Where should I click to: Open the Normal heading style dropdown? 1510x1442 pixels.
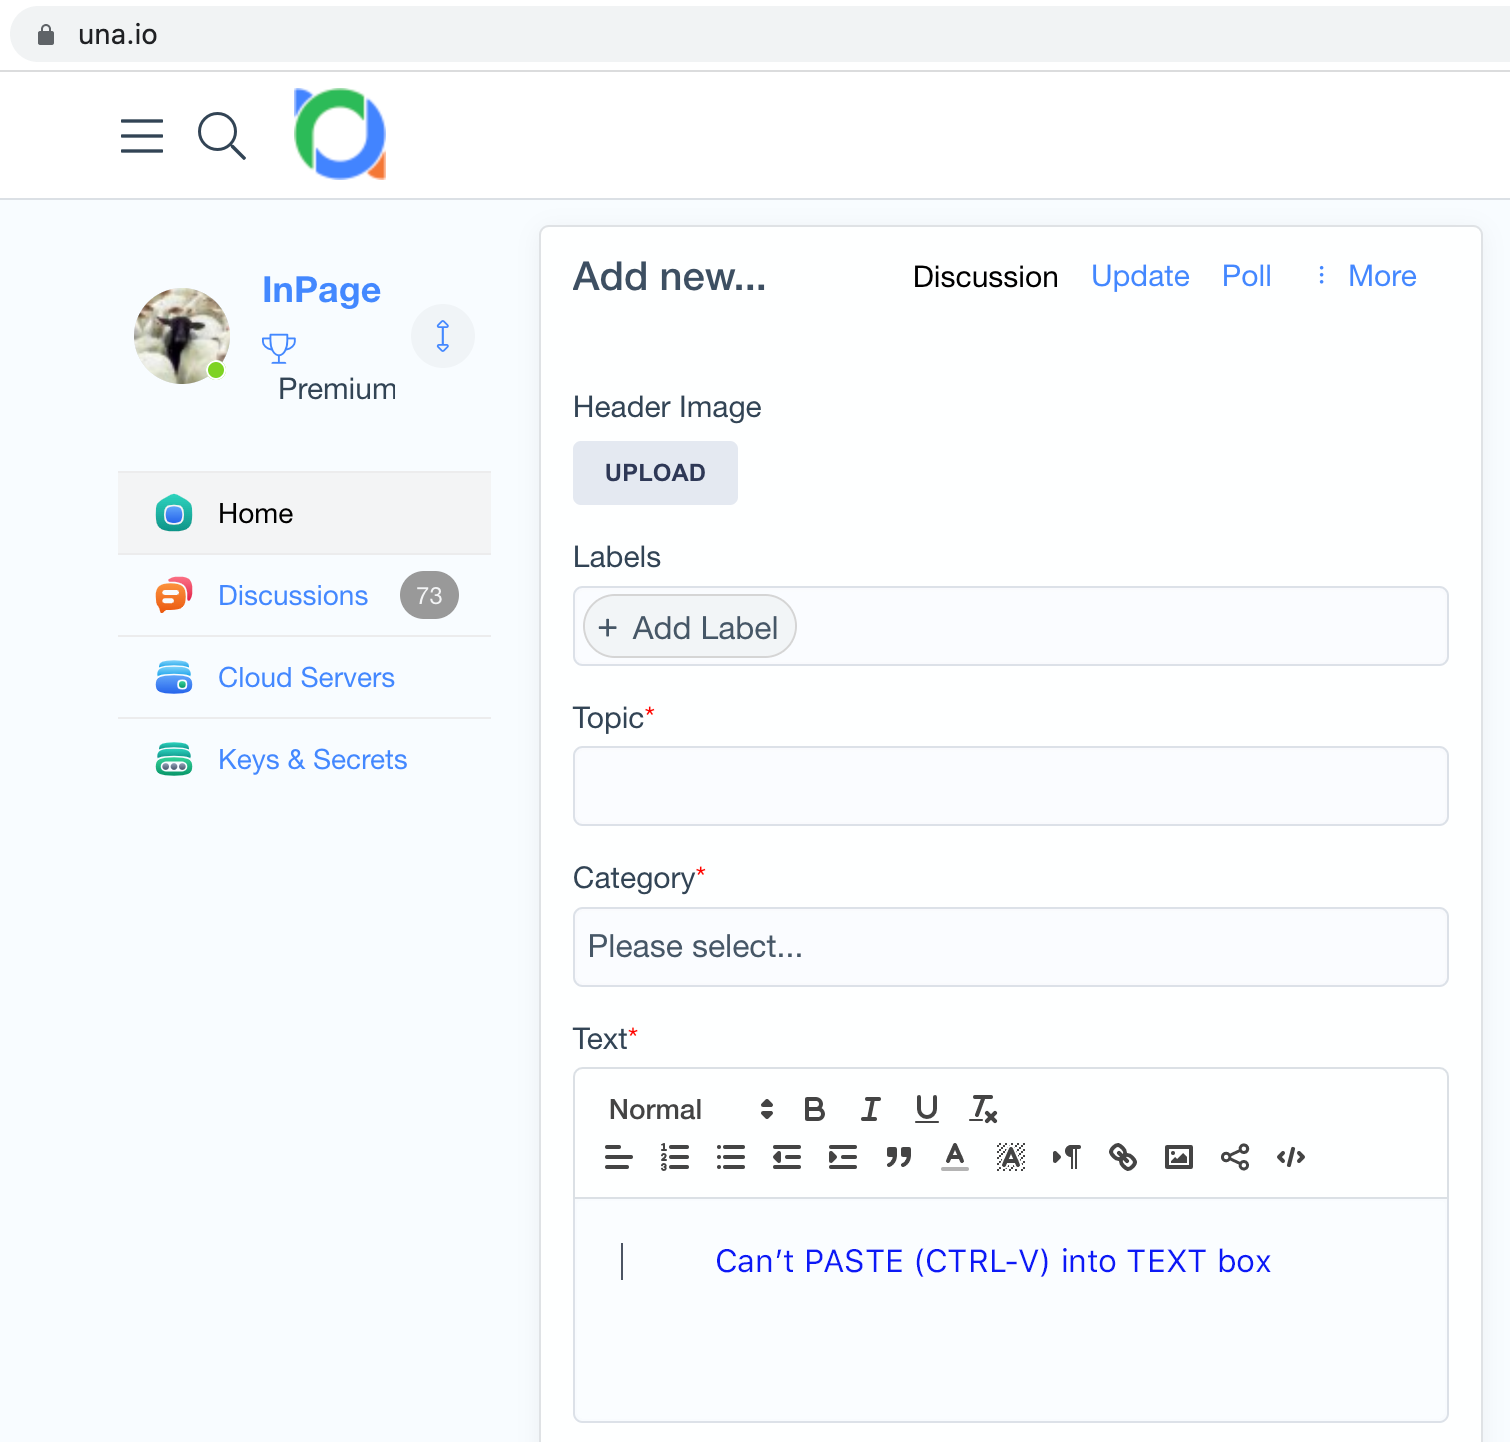(690, 1109)
